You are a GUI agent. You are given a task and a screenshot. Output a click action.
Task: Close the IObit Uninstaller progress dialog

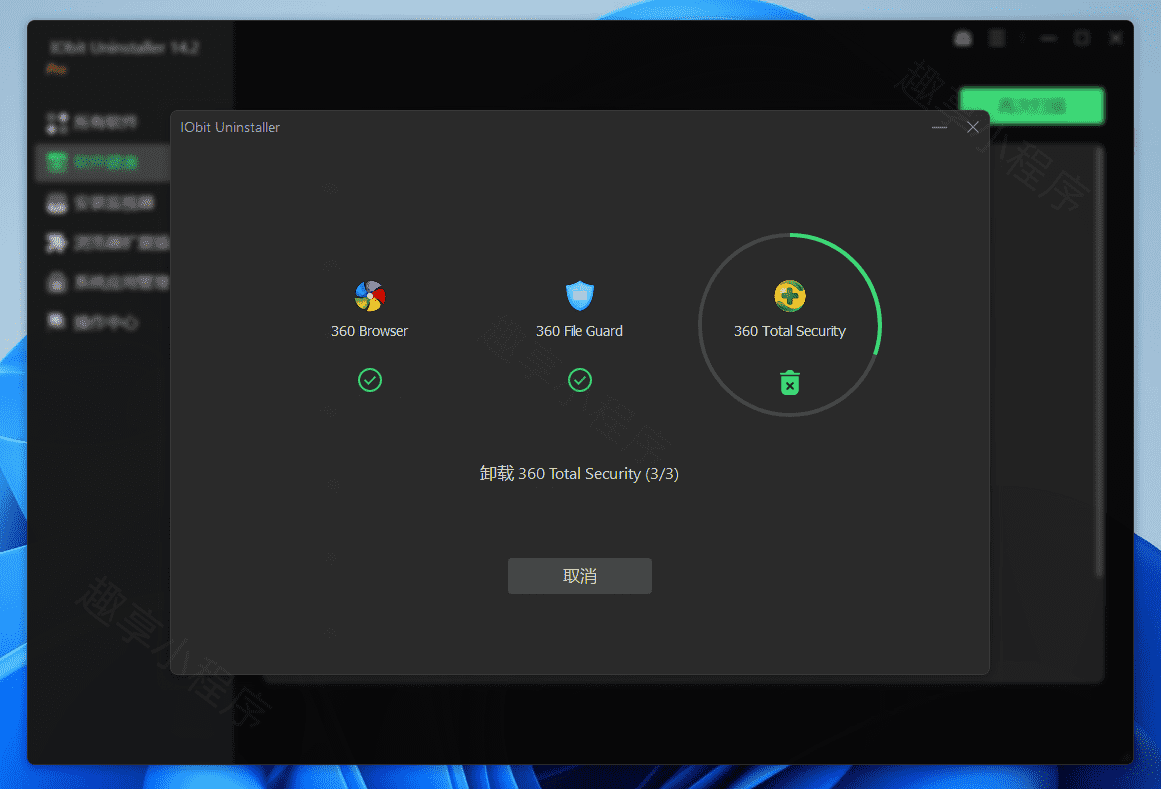pos(973,127)
